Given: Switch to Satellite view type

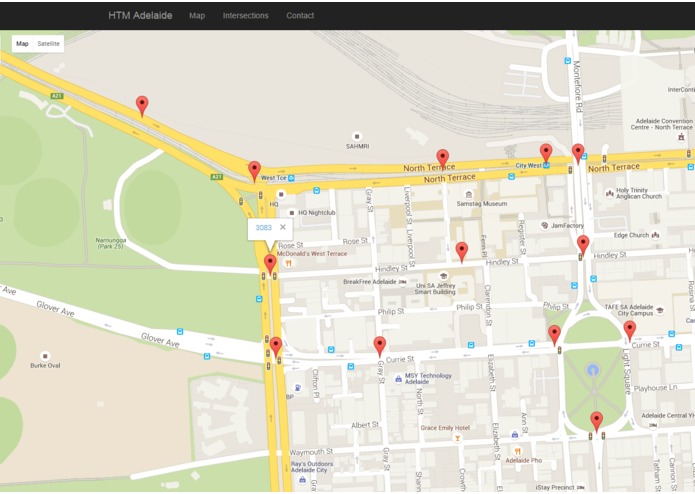Looking at the screenshot, I should 48,43.
